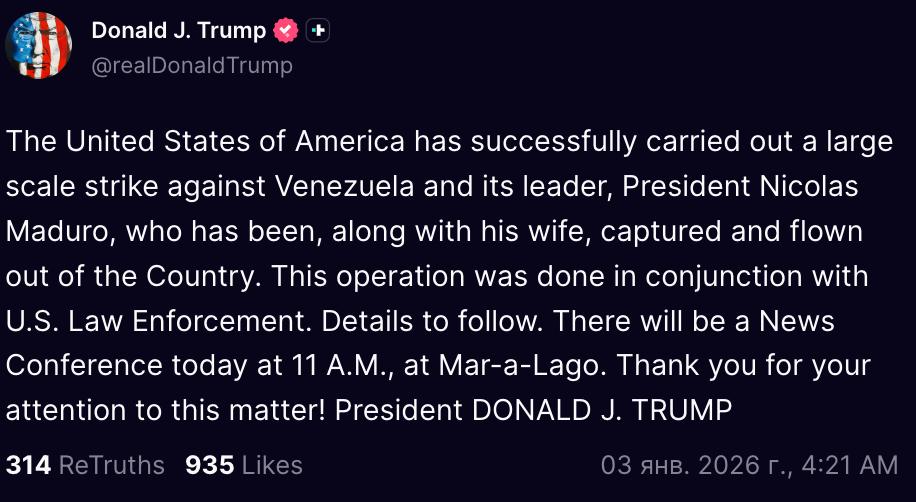Click the "935" like count number
Screen dimensions: 916x502
tap(209, 465)
